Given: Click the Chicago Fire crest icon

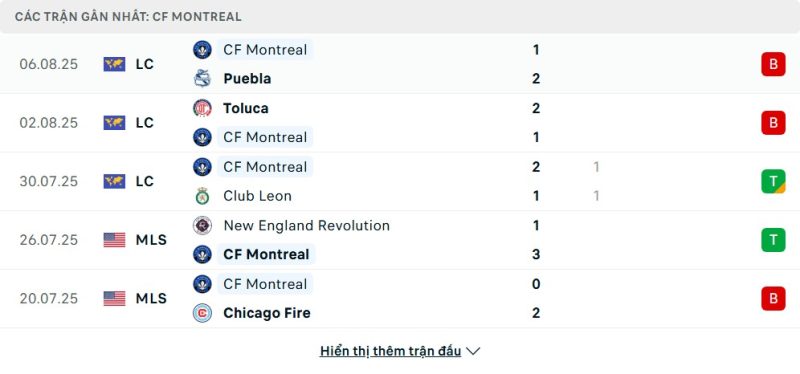Looking at the screenshot, I should pos(203,313).
